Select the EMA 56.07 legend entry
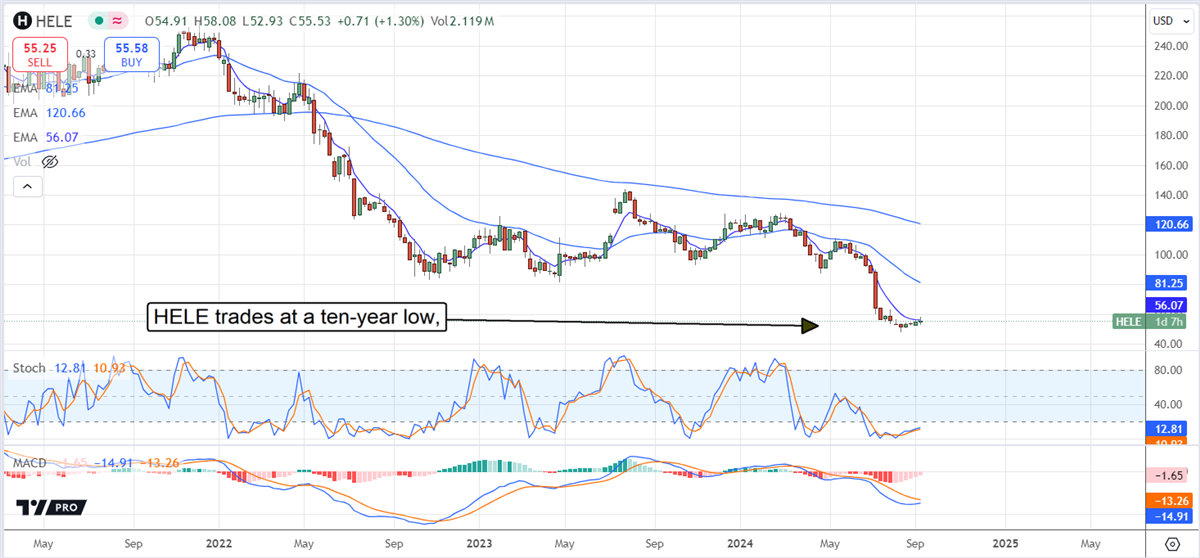Viewport: 1200px width, 558px height. (x=48, y=137)
